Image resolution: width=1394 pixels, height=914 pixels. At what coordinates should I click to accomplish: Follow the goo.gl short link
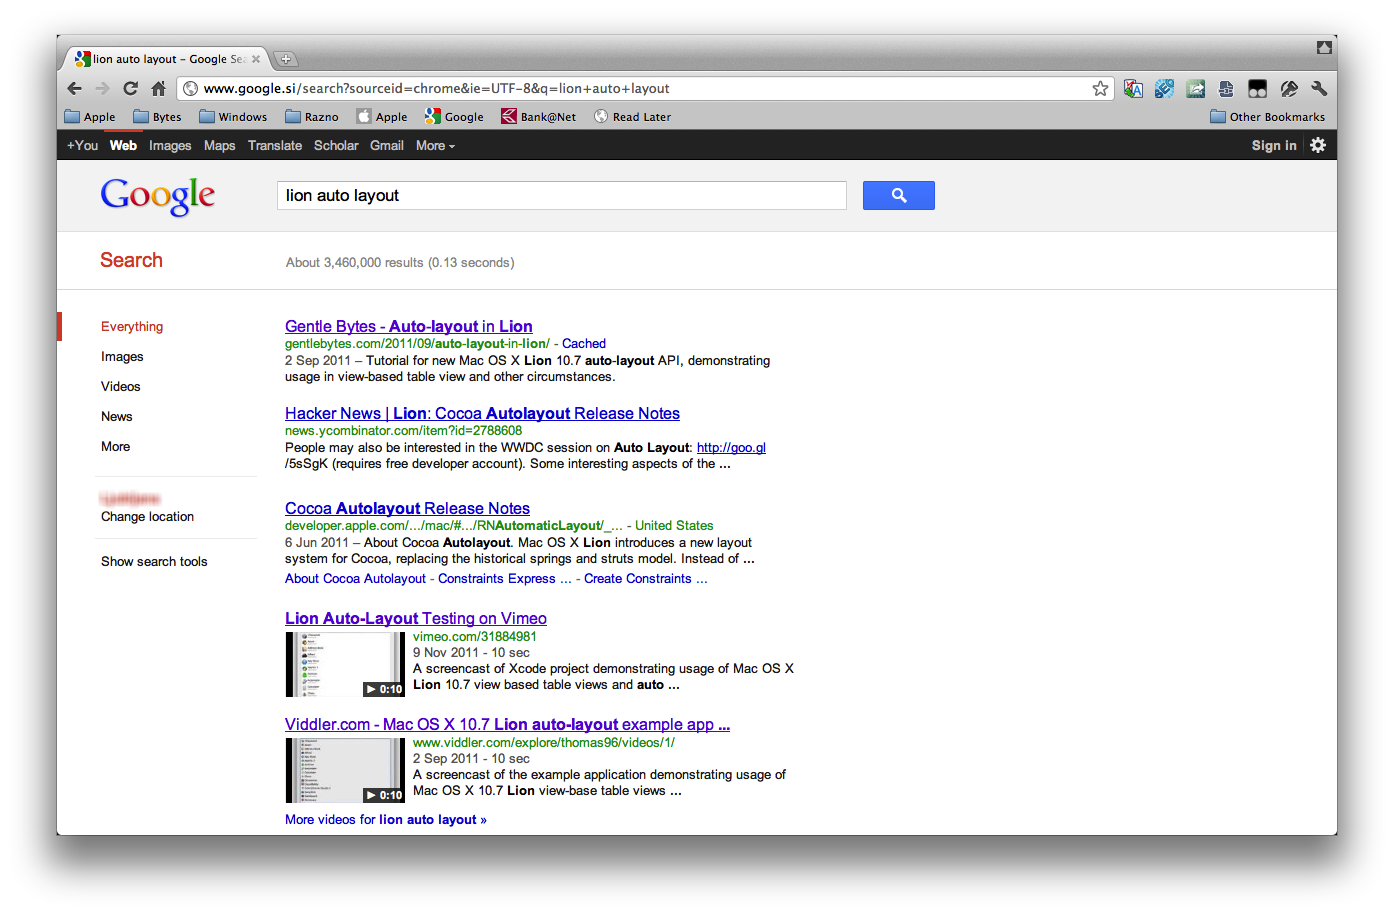coord(731,448)
